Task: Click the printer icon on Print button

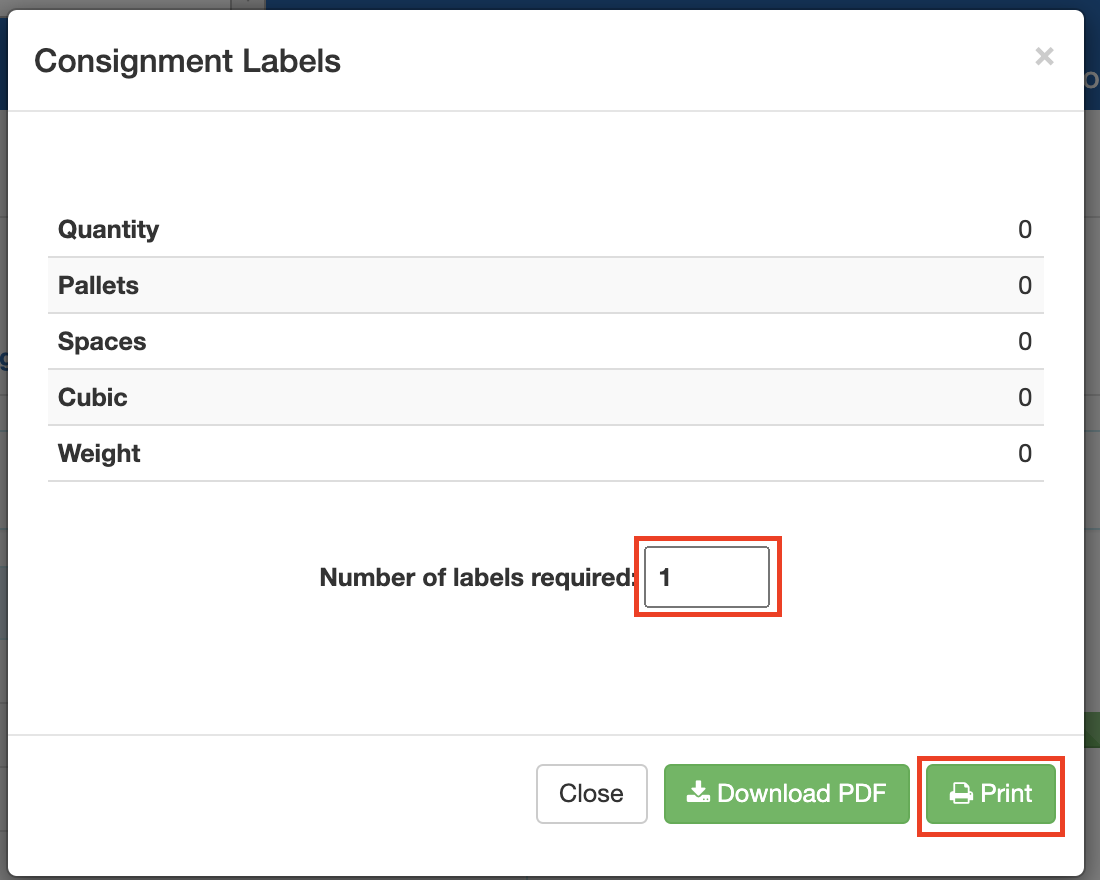Action: pos(961,794)
